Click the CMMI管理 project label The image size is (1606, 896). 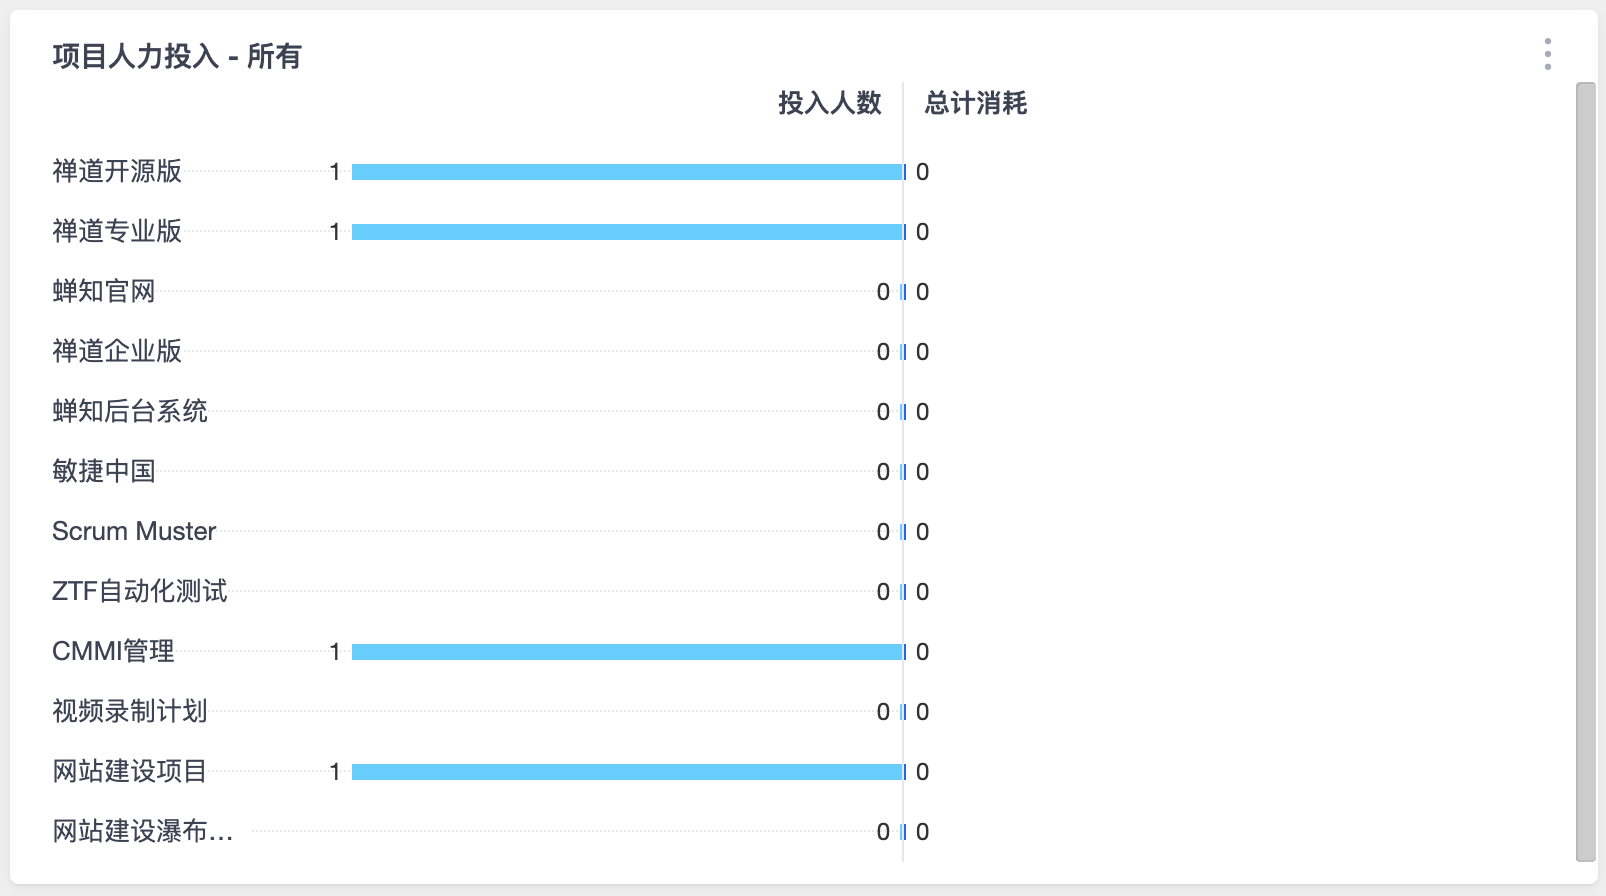click(113, 651)
